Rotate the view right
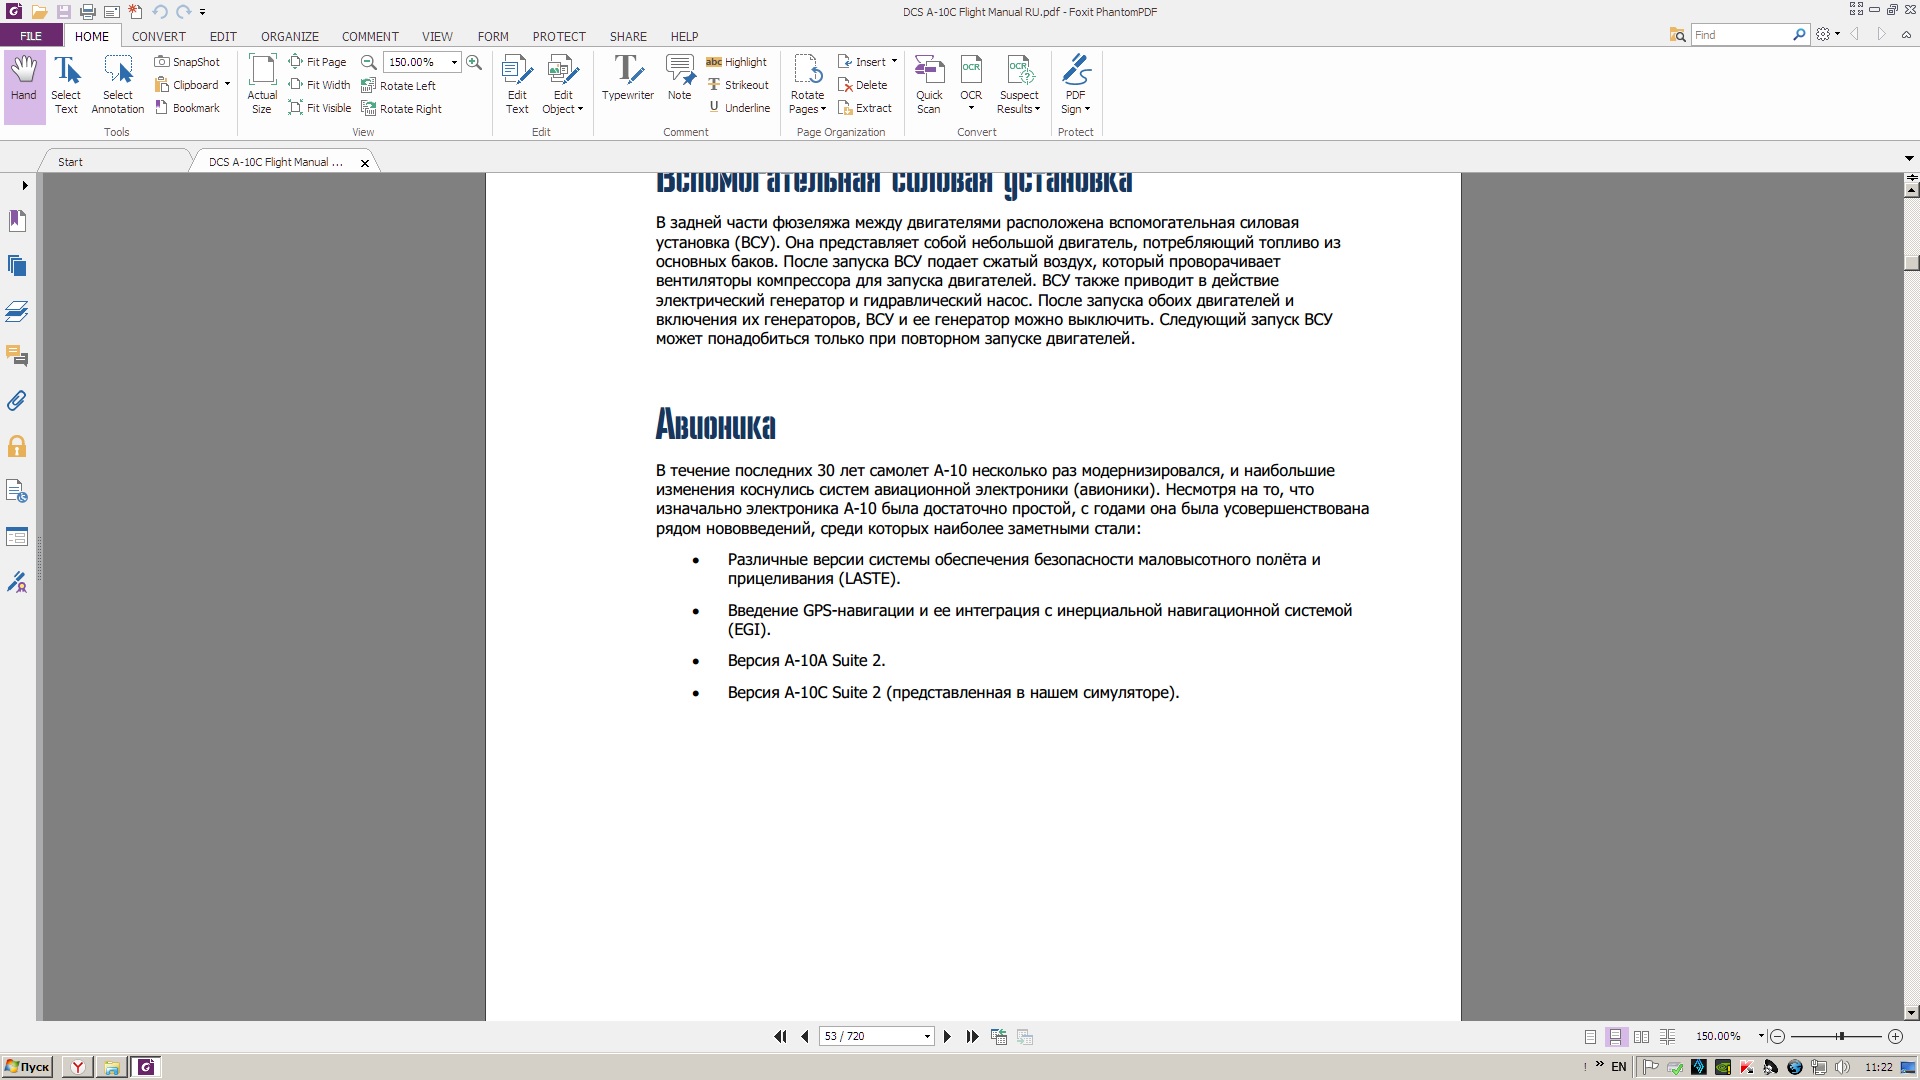1920x1080 pixels. pos(401,109)
